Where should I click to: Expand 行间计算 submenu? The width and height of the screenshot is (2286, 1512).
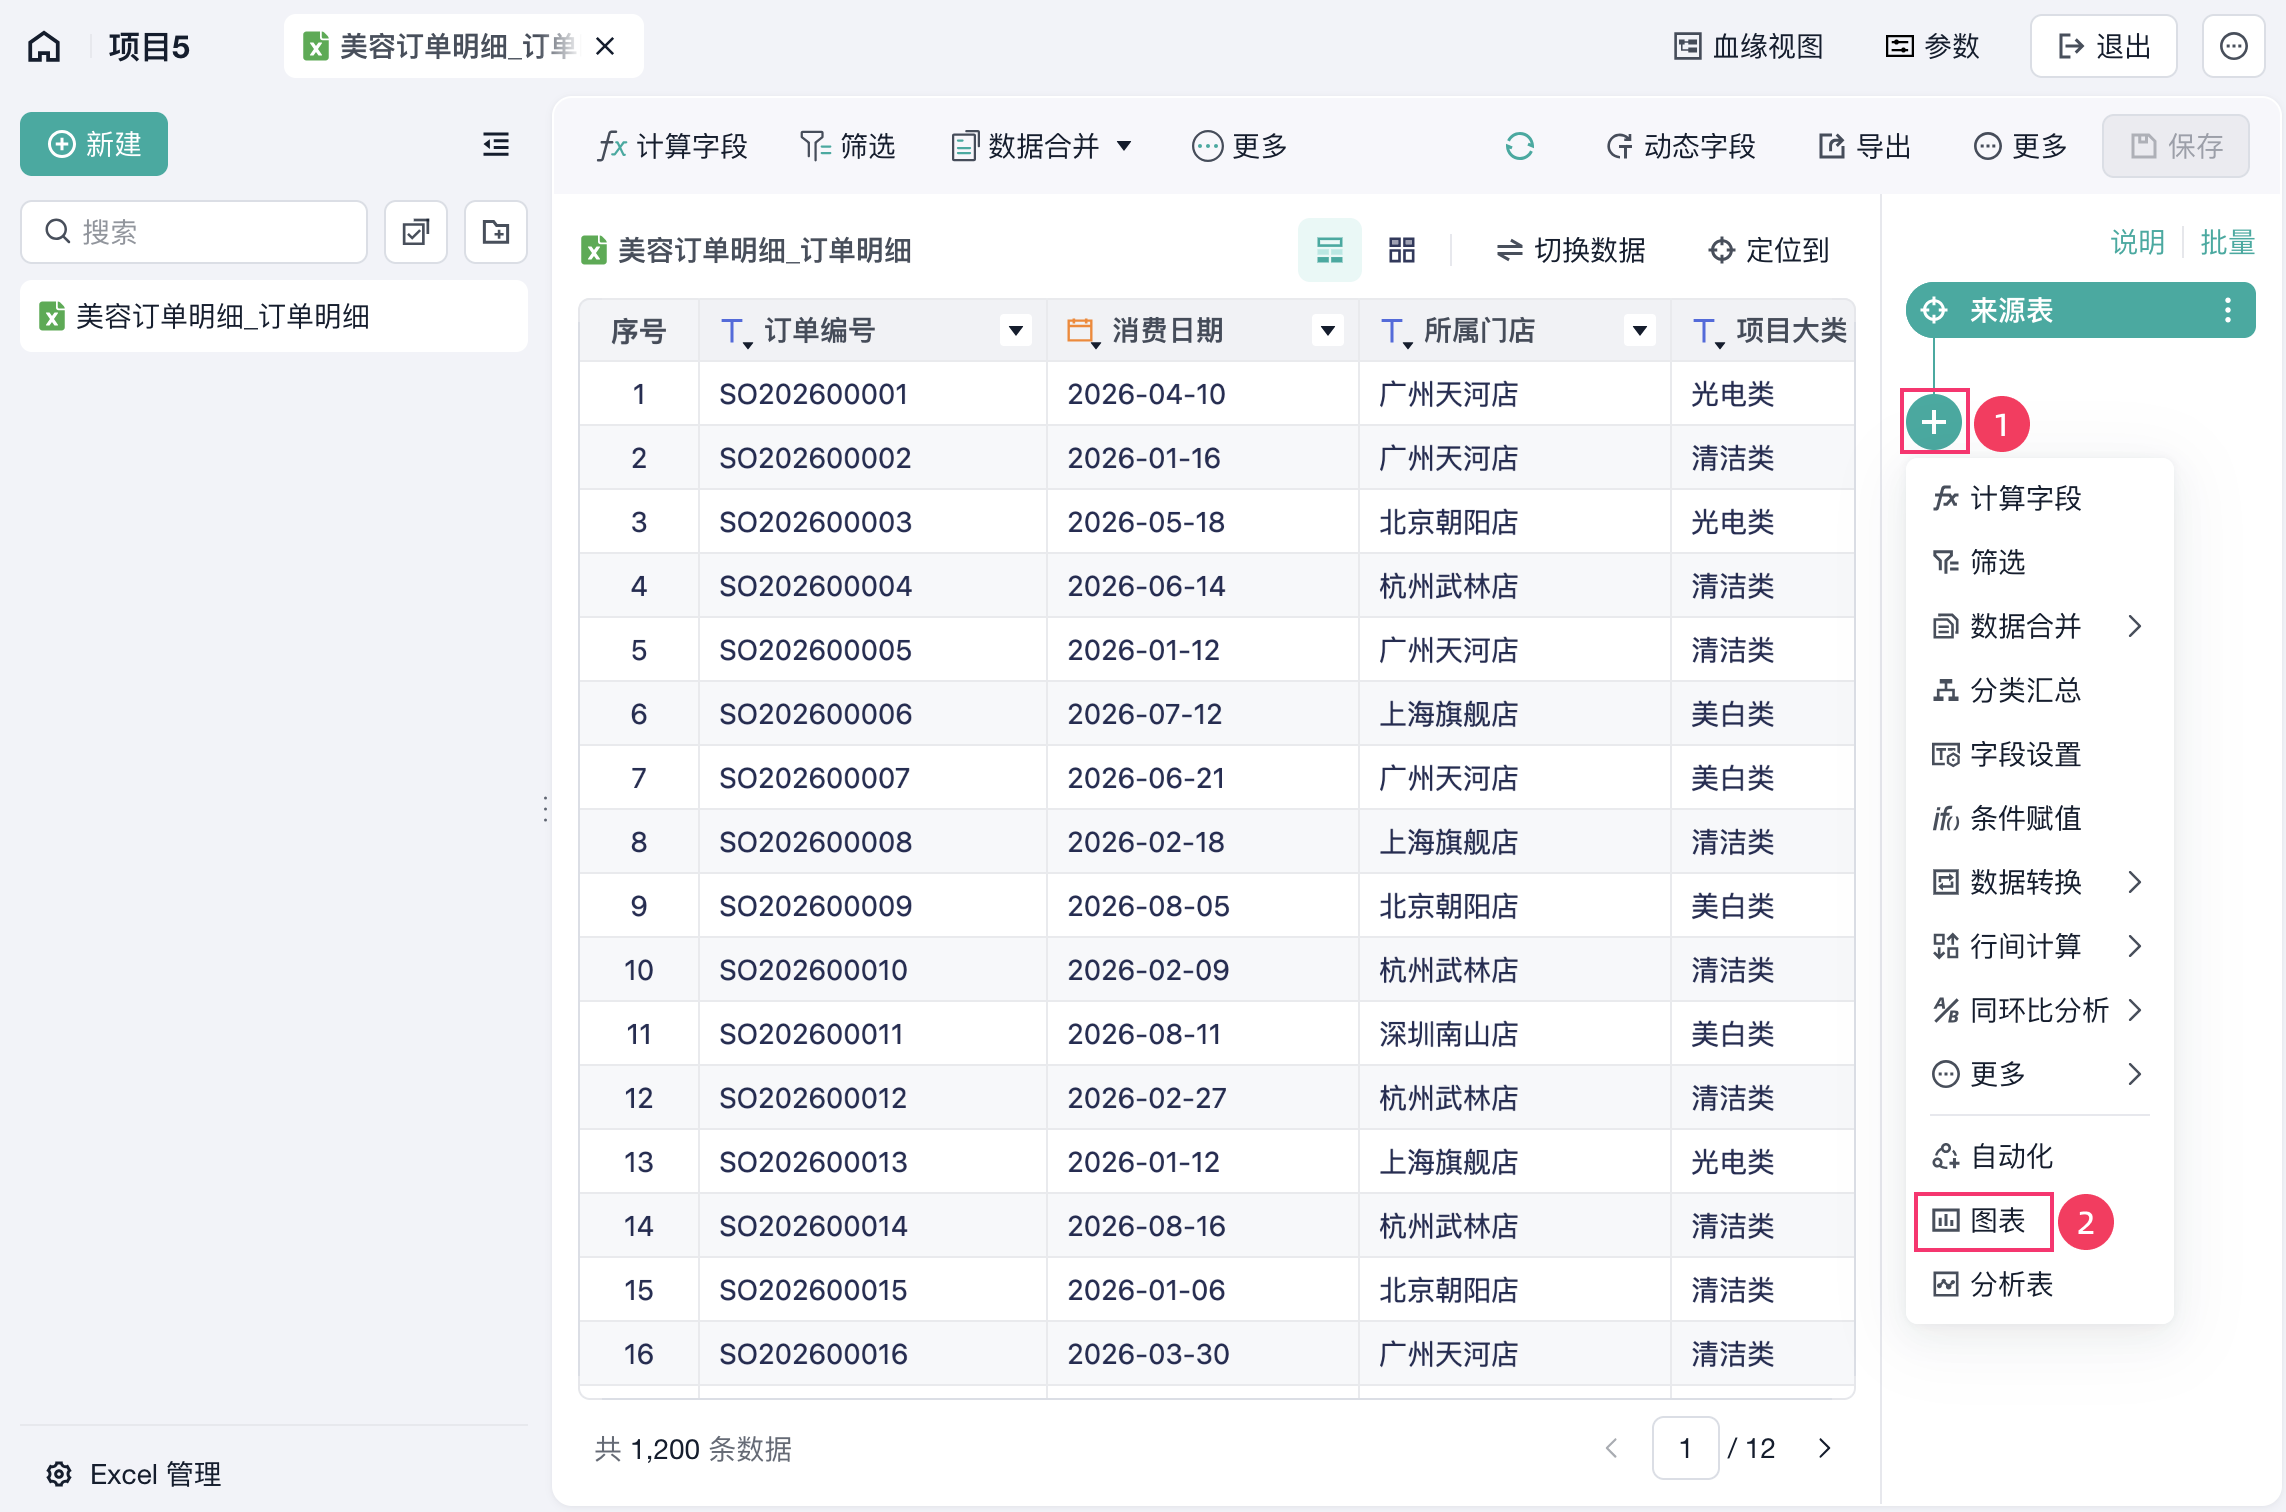[x=2040, y=946]
